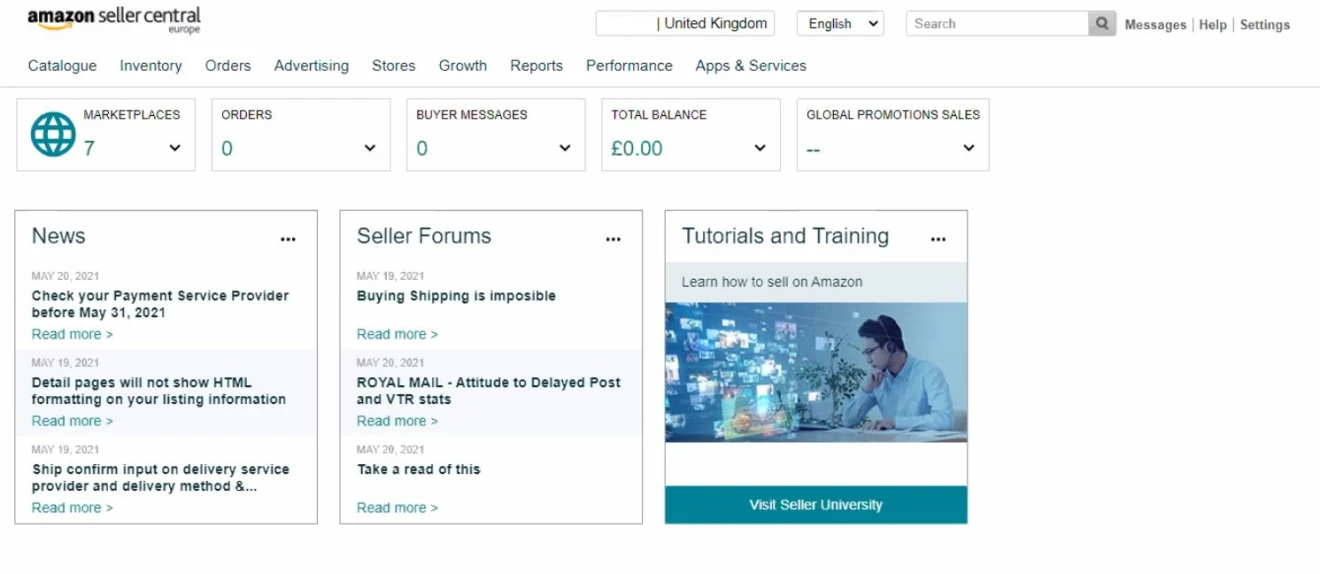The height and width of the screenshot is (574, 1320).
Task: Click the search input field
Action: click(997, 23)
